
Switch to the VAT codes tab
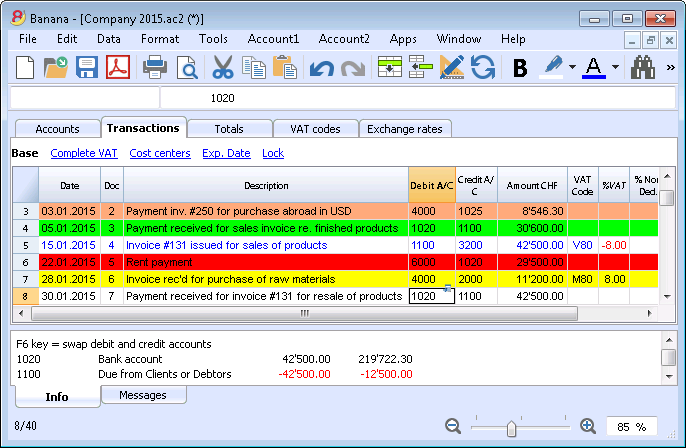tap(315, 129)
